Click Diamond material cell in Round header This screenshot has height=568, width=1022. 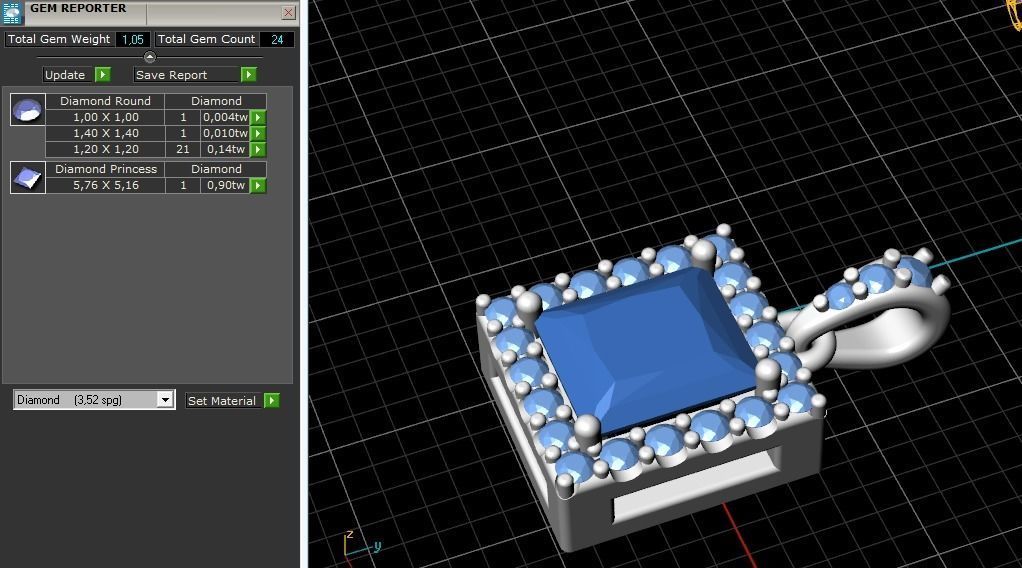click(x=216, y=101)
